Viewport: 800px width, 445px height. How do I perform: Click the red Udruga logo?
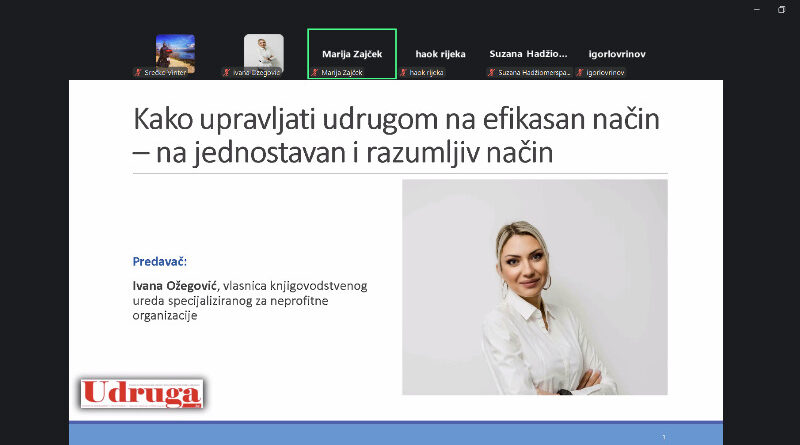pyautogui.click(x=142, y=394)
